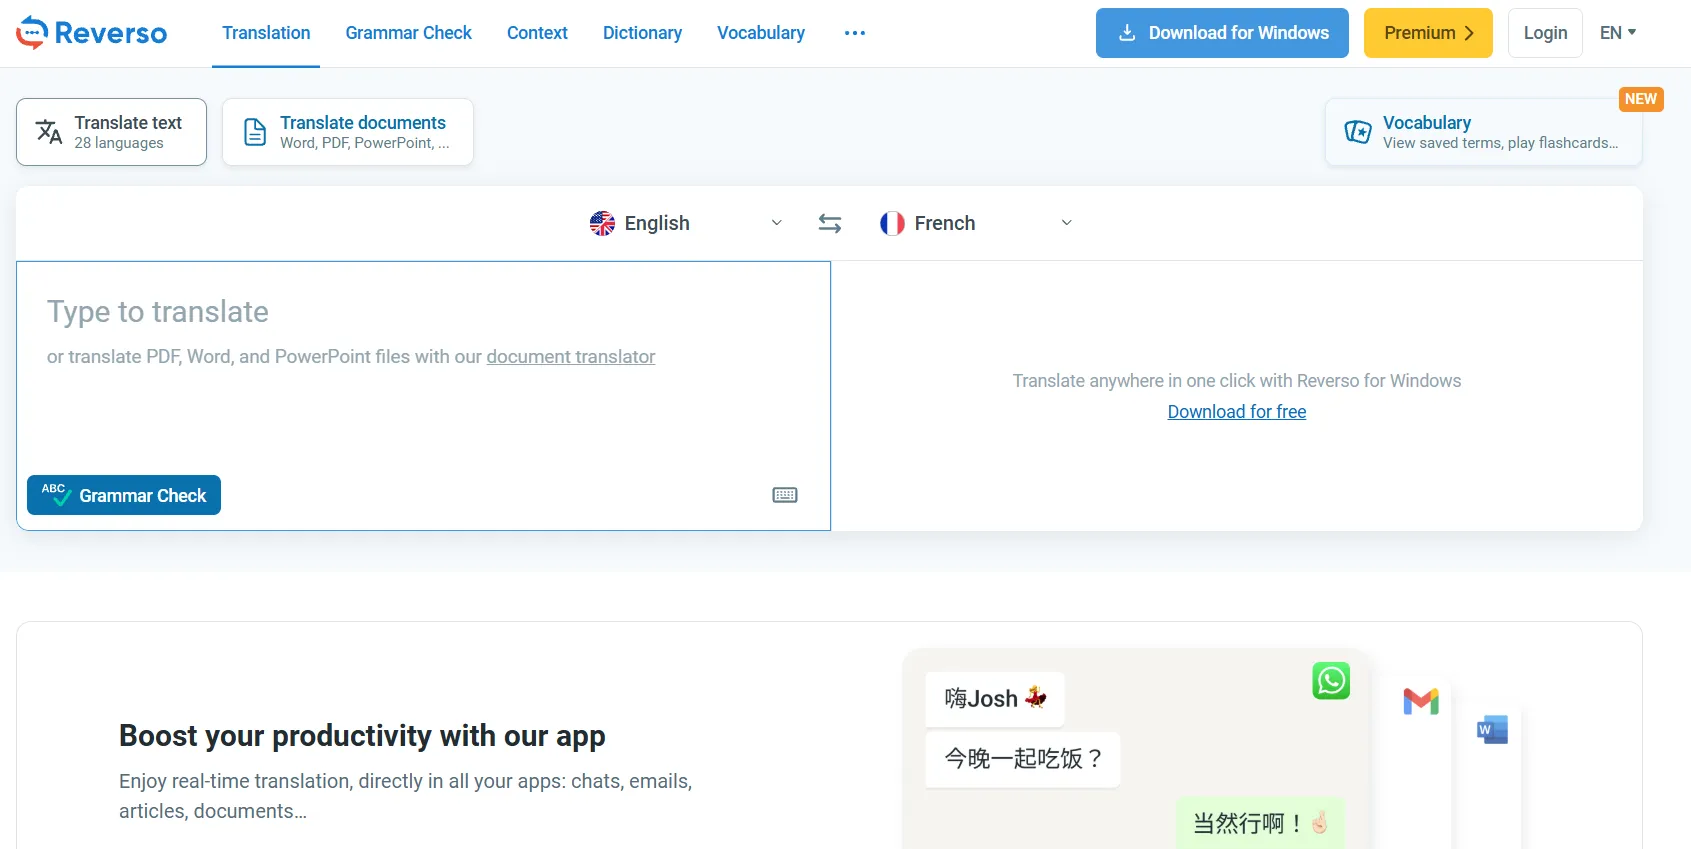
Task: Swap languages with the arrows icon
Action: click(x=830, y=223)
